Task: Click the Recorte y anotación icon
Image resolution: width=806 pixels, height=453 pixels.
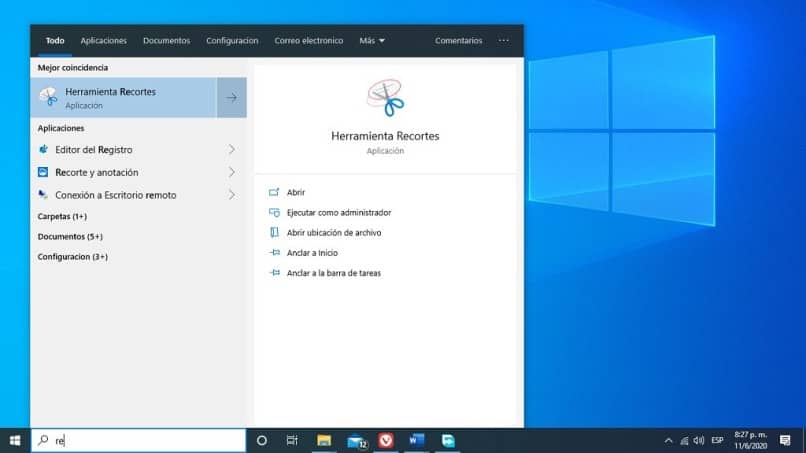Action: [x=43, y=172]
